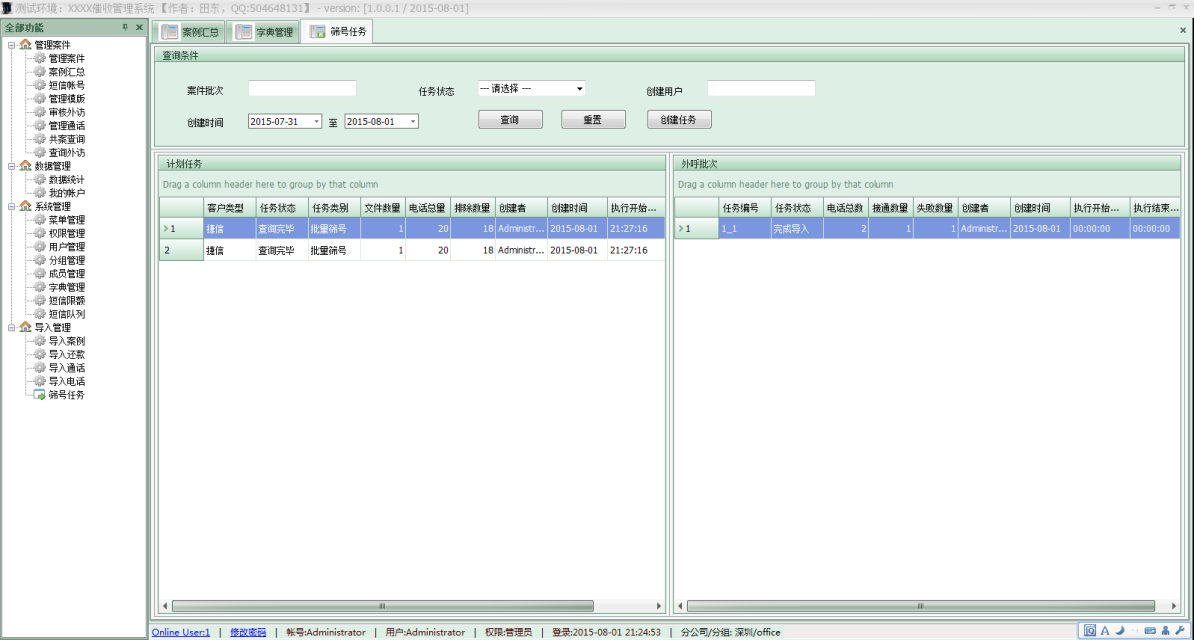Open the 修改密码 link
This screenshot has width=1194, height=640.
click(248, 632)
